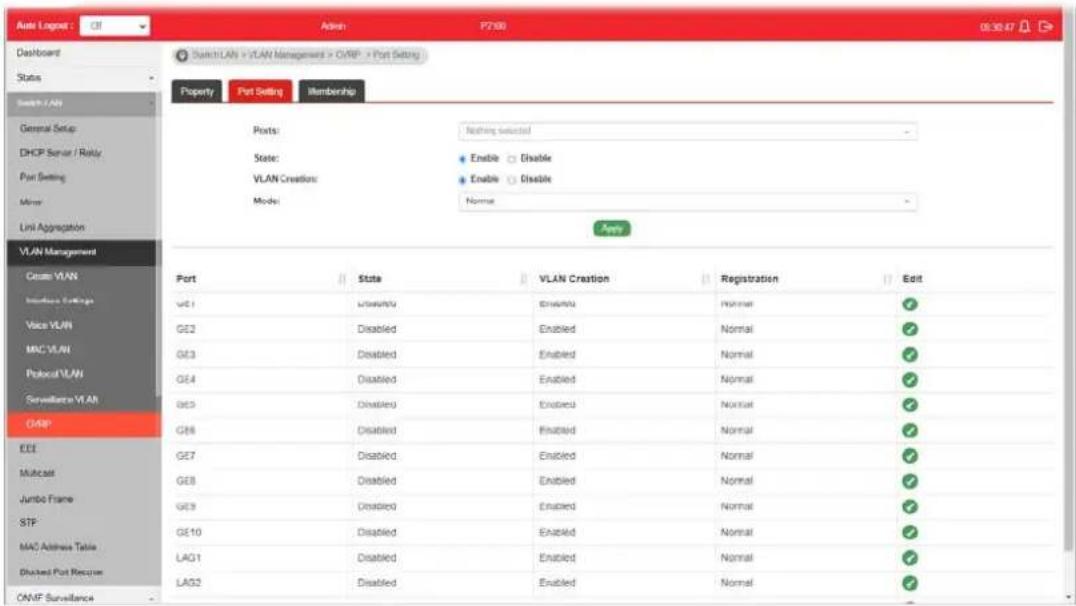Open Dashboard in sidebar
This screenshot has height=606, width=1076.
click(x=38, y=53)
